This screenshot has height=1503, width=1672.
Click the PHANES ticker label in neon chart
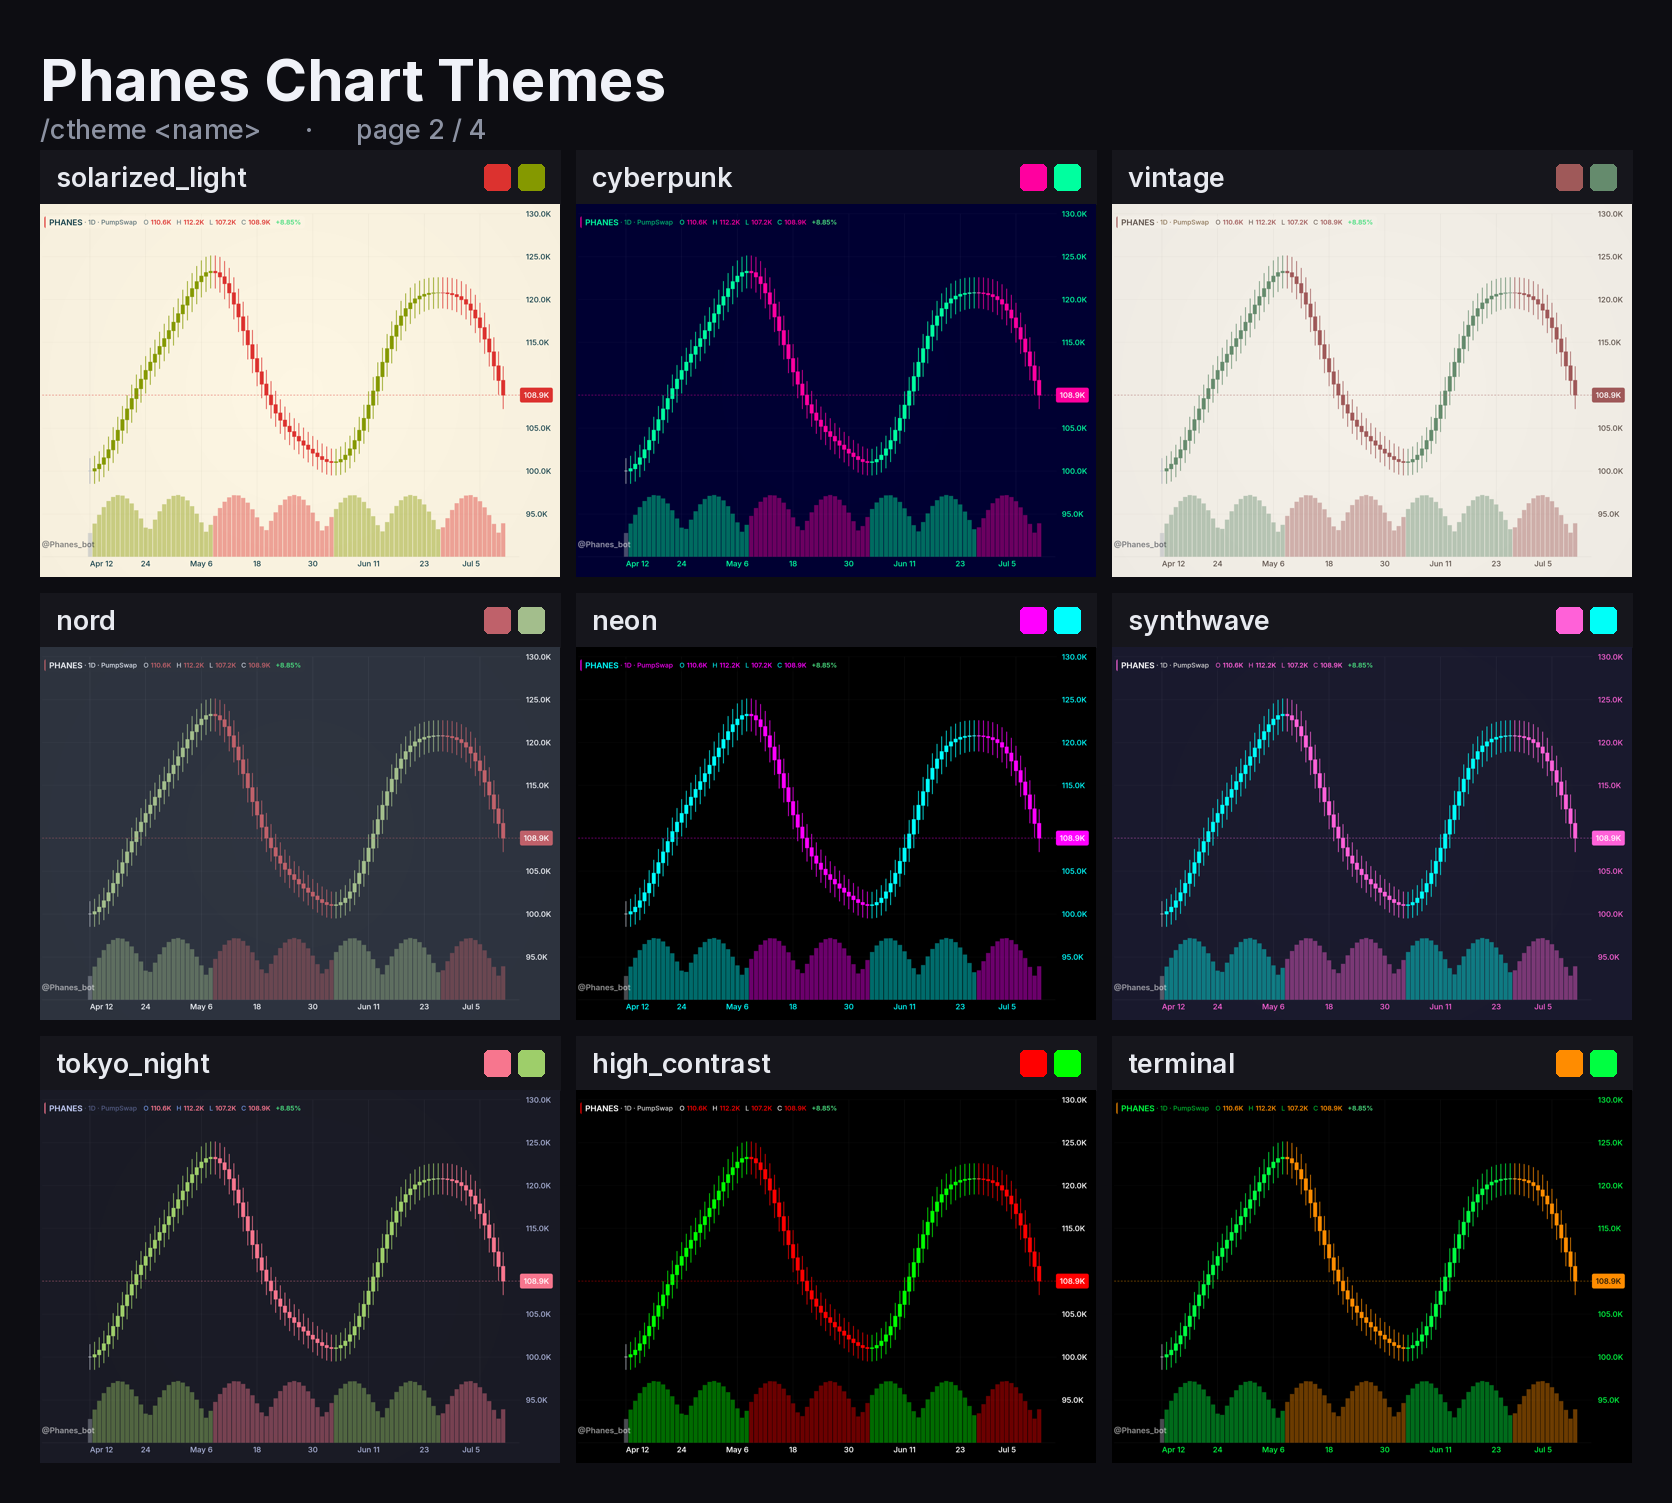coord(602,665)
